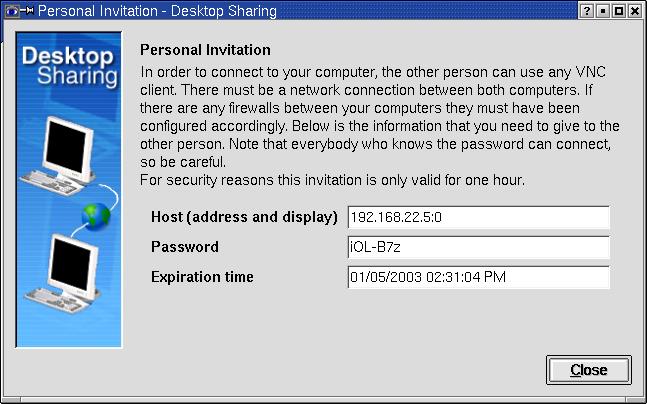Click the globe icon between the computers
The height and width of the screenshot is (404, 647).
(97, 215)
